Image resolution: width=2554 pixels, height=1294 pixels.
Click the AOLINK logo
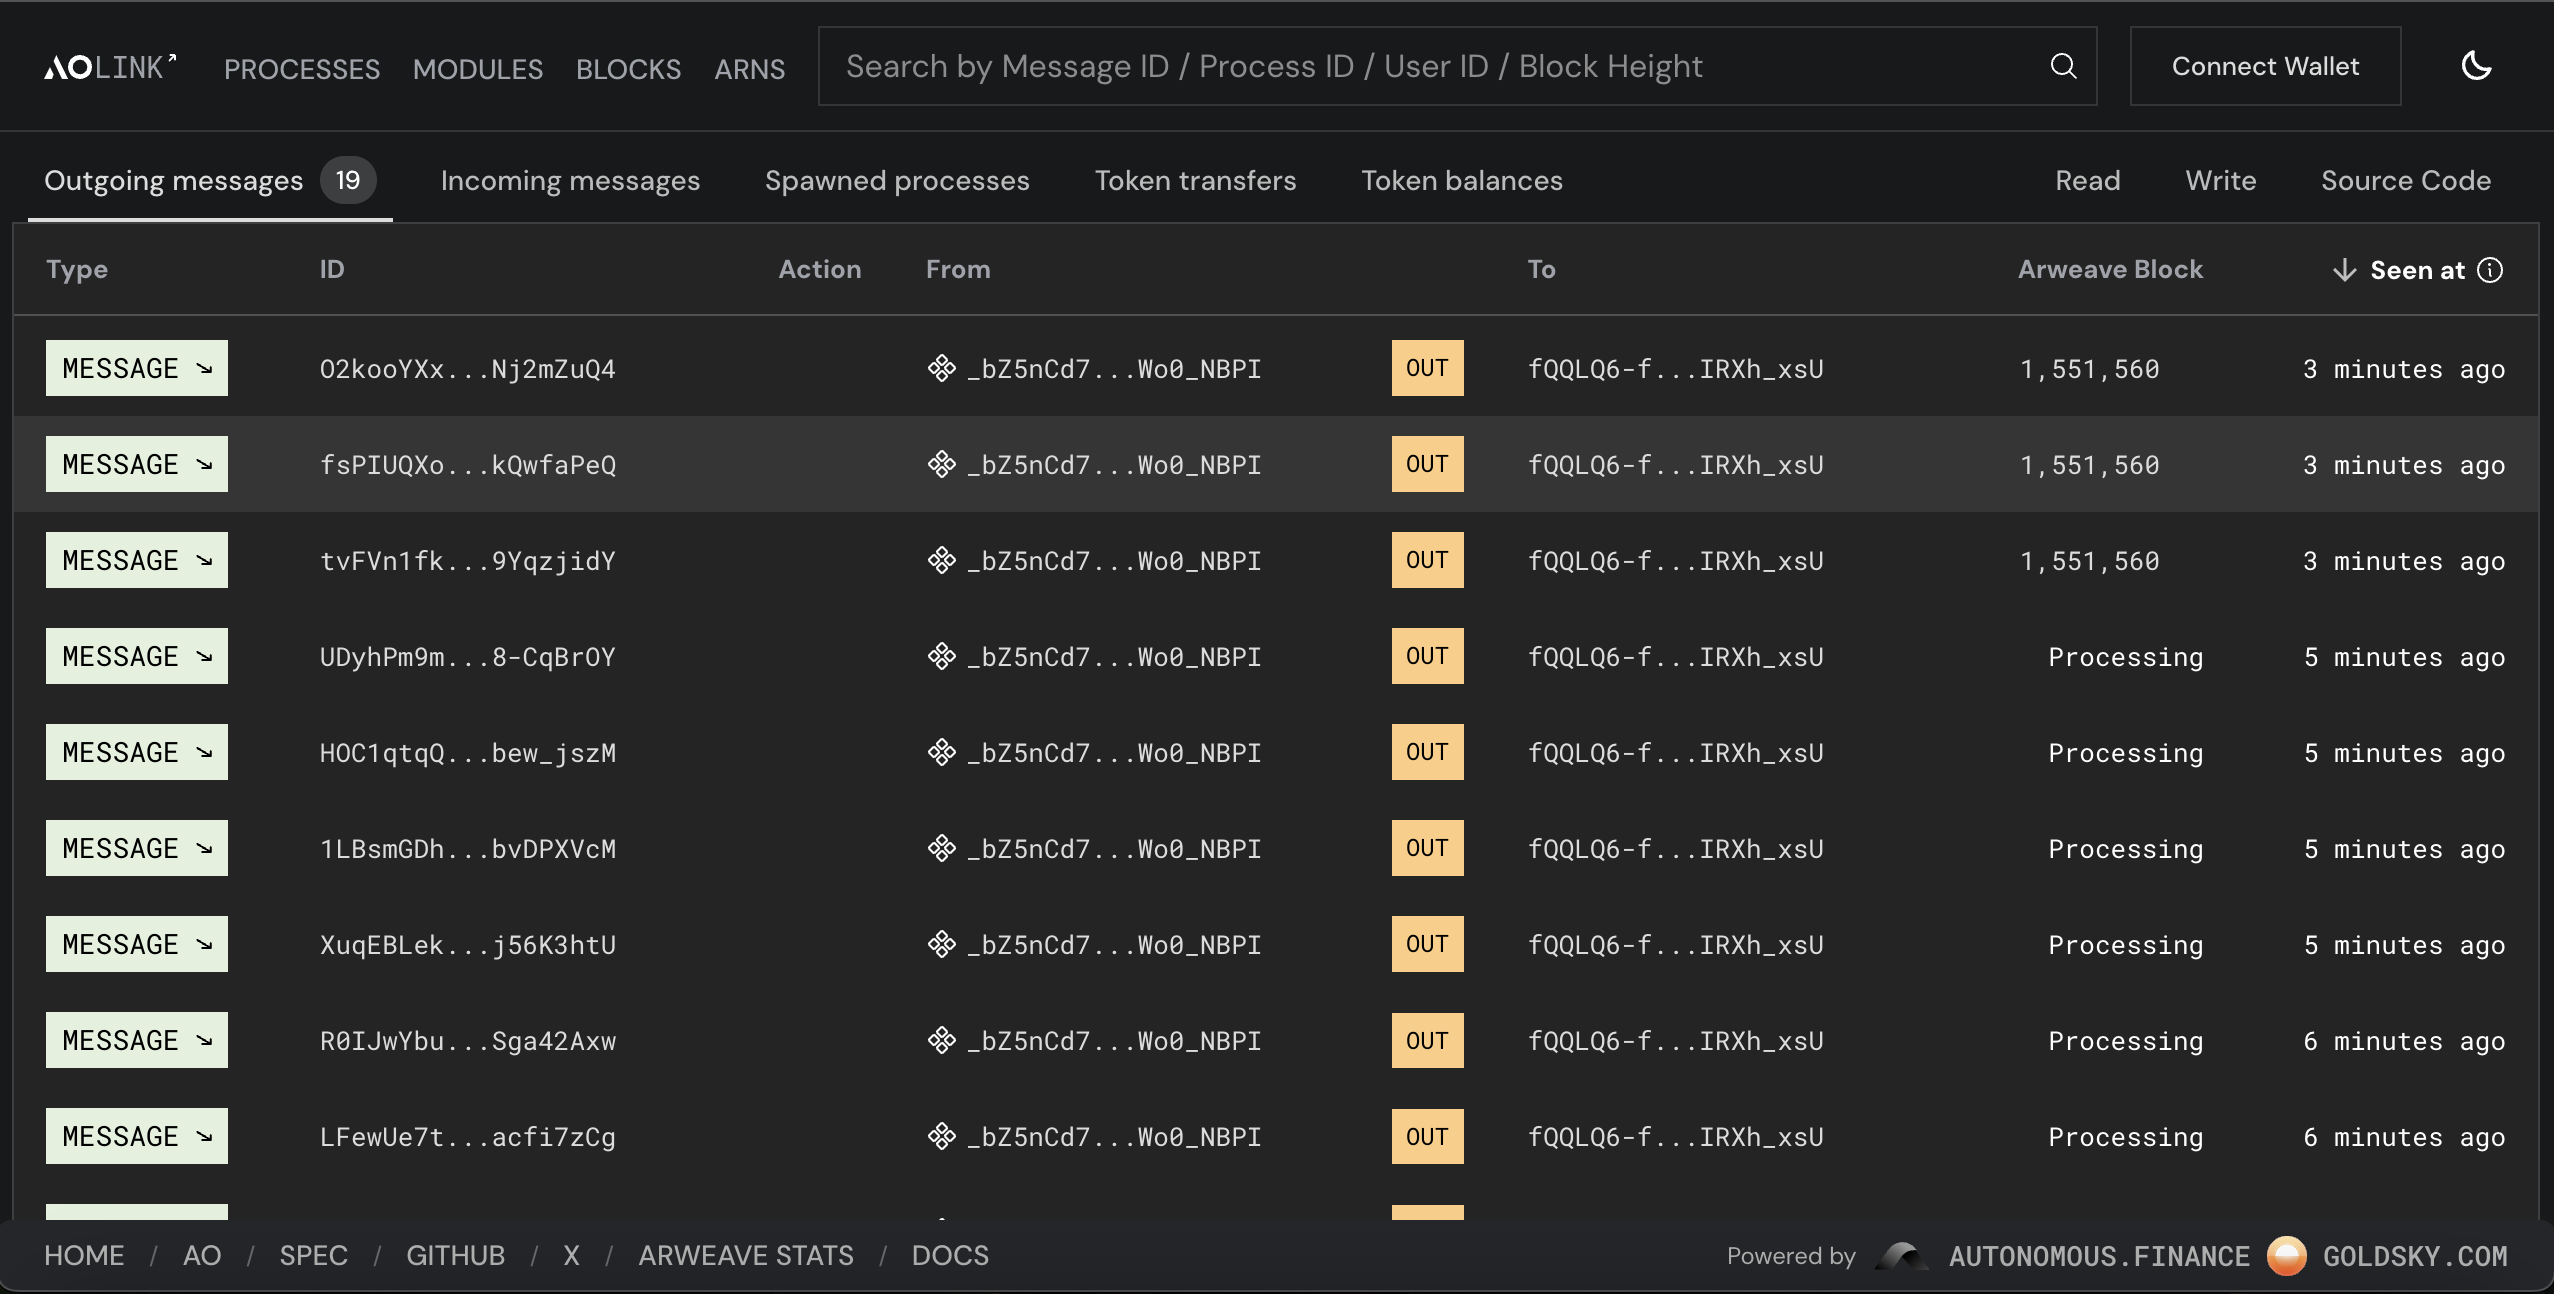point(110,67)
